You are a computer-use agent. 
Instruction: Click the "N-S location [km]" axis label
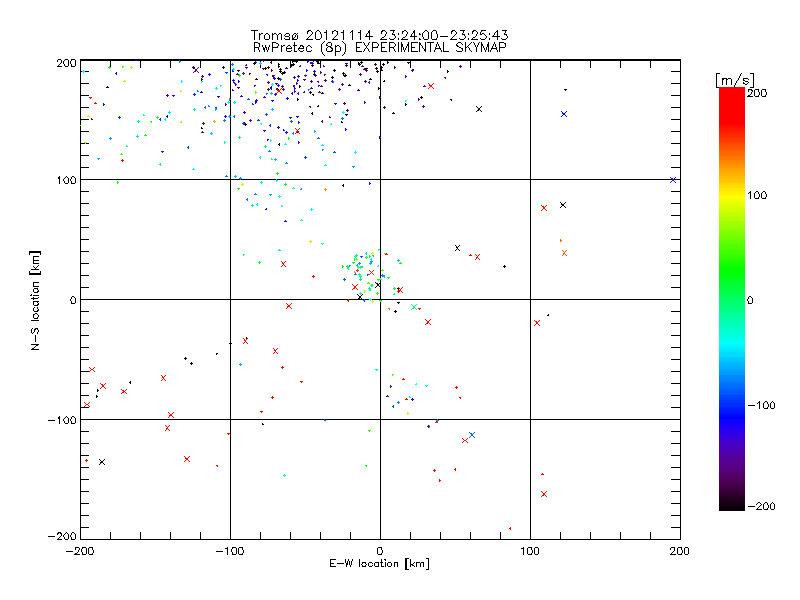tap(35, 301)
